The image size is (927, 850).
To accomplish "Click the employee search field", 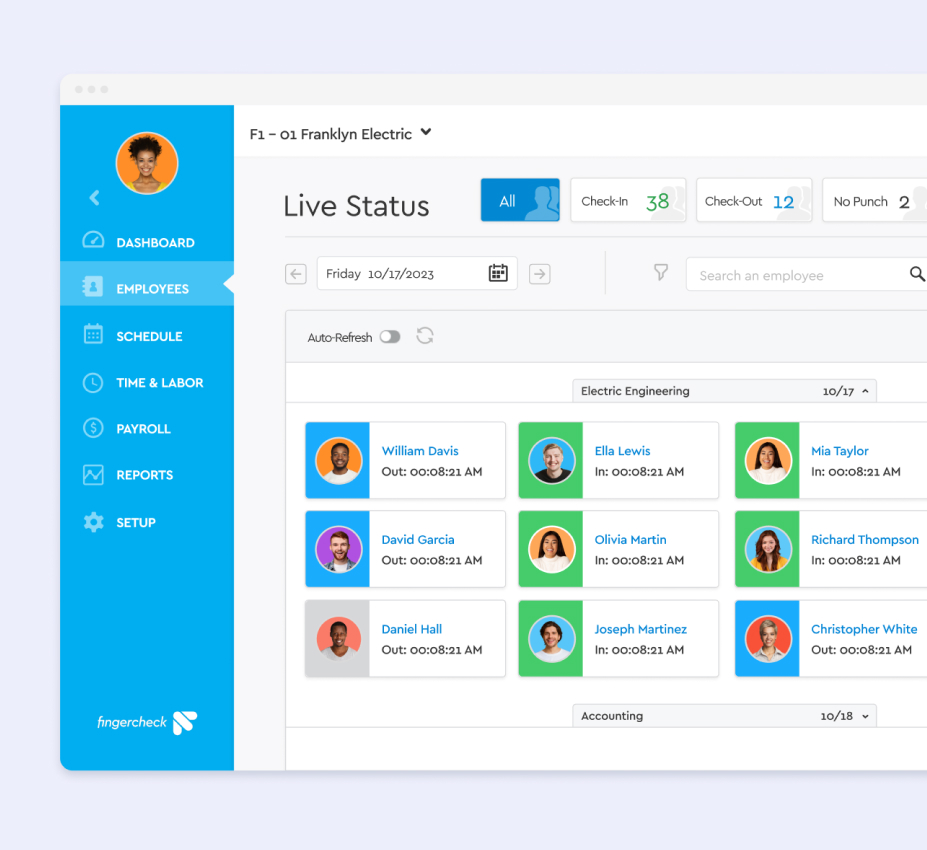I will 790,274.
